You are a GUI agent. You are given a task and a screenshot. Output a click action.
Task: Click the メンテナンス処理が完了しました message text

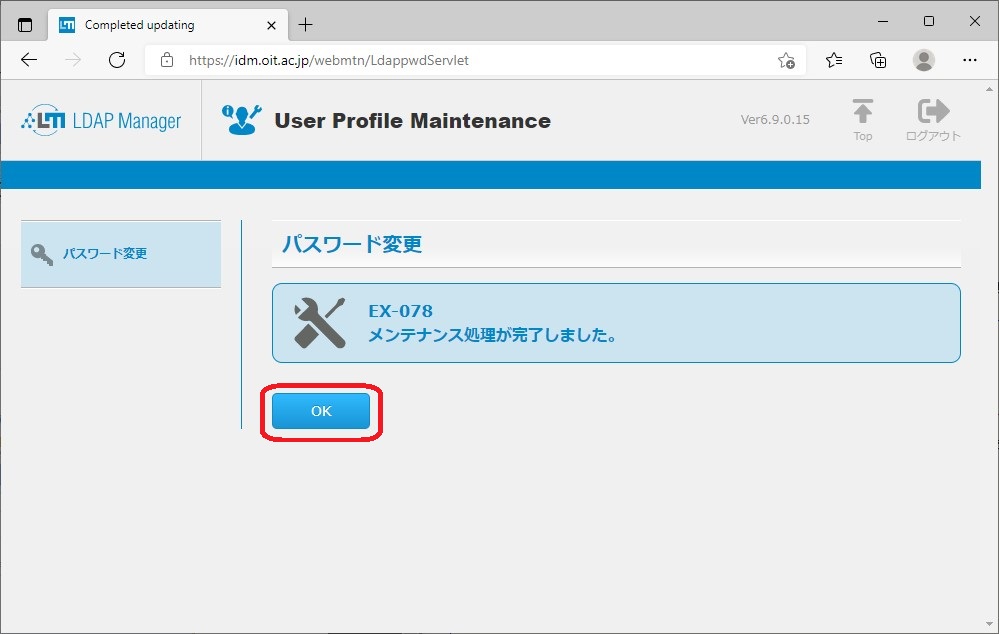(x=492, y=335)
